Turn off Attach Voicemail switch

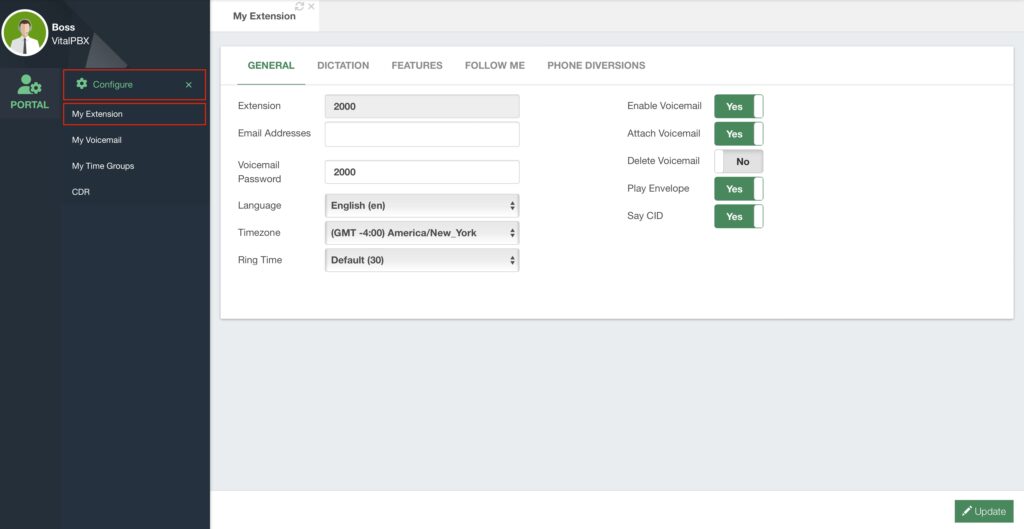pyautogui.click(x=738, y=134)
